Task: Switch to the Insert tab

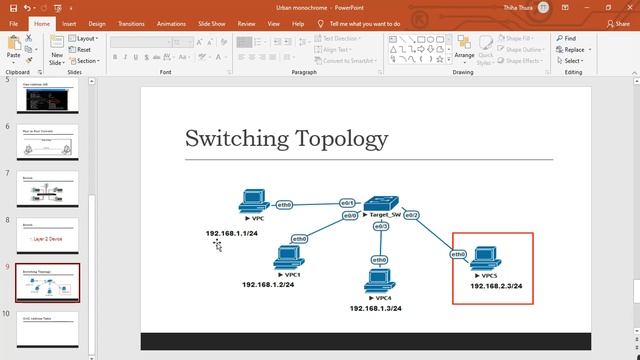Action: click(69, 24)
